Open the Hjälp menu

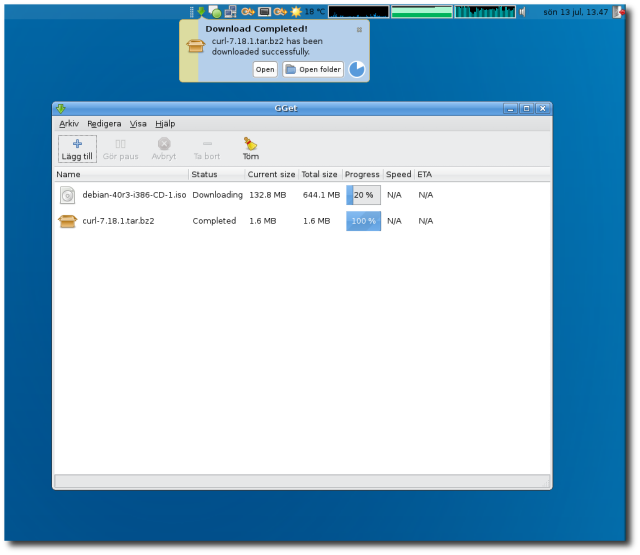[x=165, y=124]
